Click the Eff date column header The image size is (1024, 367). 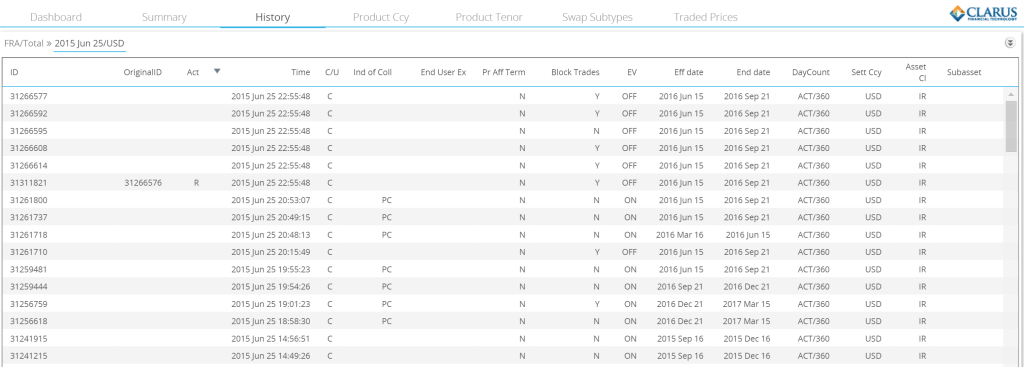[689, 72]
